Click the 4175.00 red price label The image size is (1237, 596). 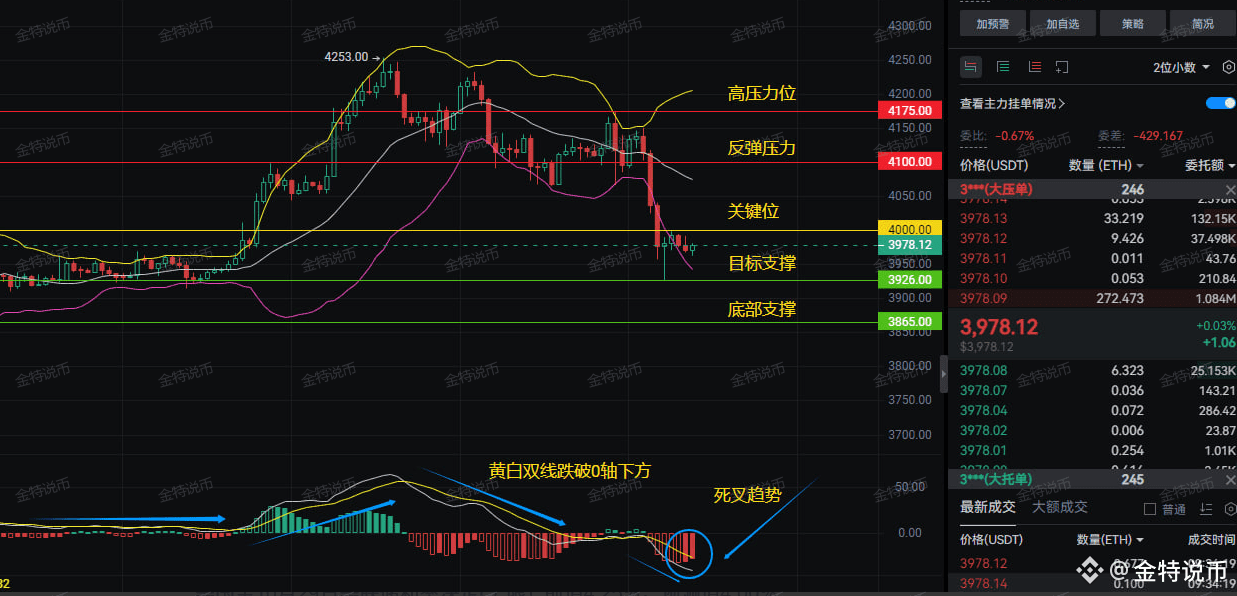pyautogui.click(x=909, y=111)
